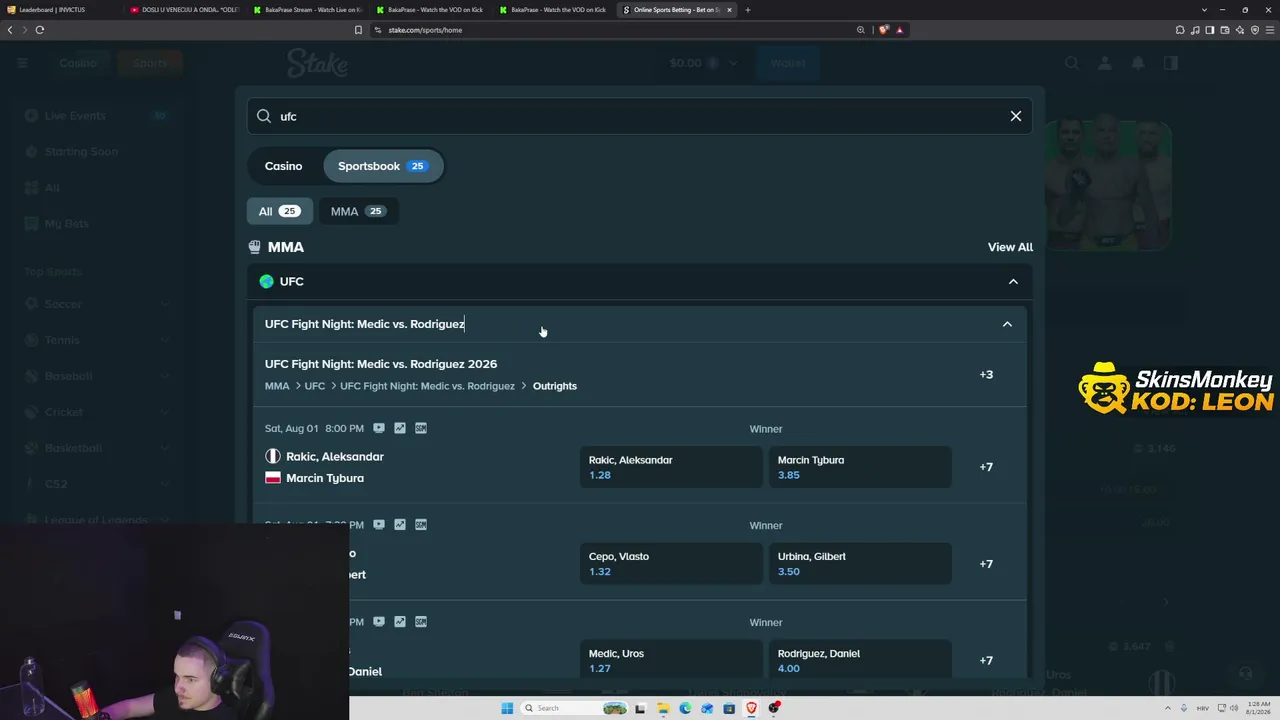Bookmark this page with the bookmark icon
Image resolution: width=1280 pixels, height=720 pixels.
click(358, 30)
